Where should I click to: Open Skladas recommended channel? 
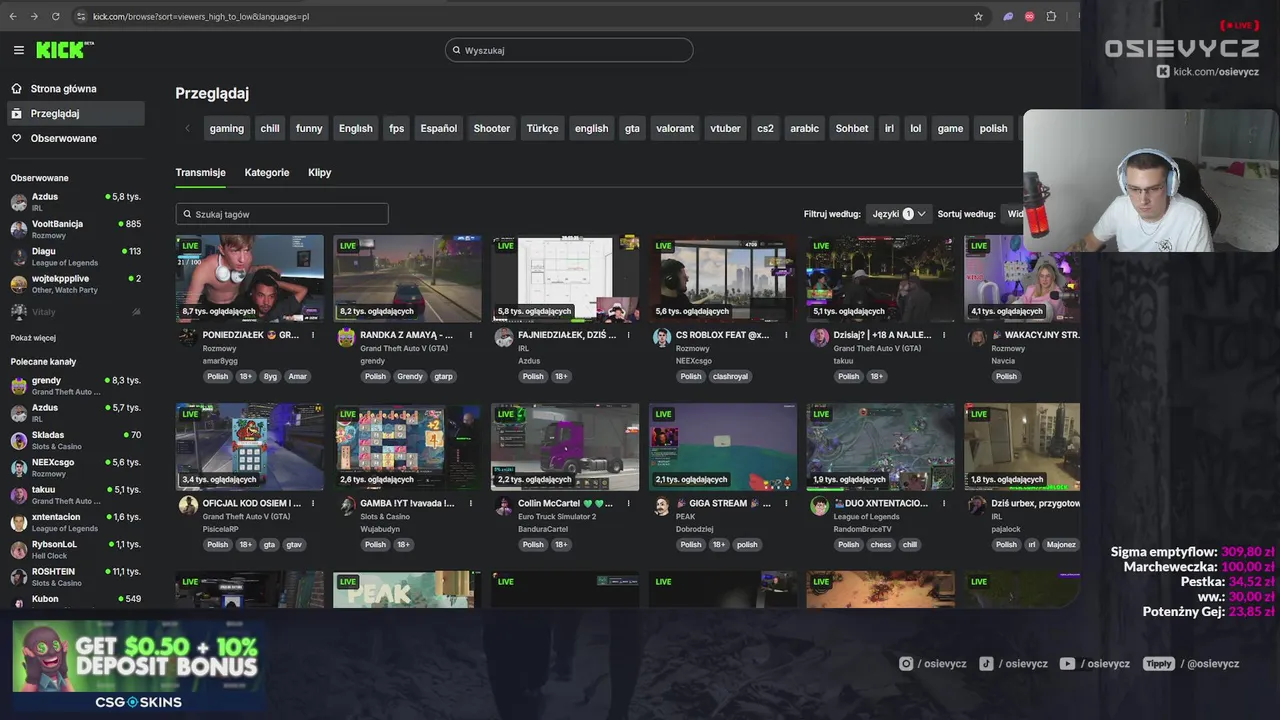[x=75, y=440]
